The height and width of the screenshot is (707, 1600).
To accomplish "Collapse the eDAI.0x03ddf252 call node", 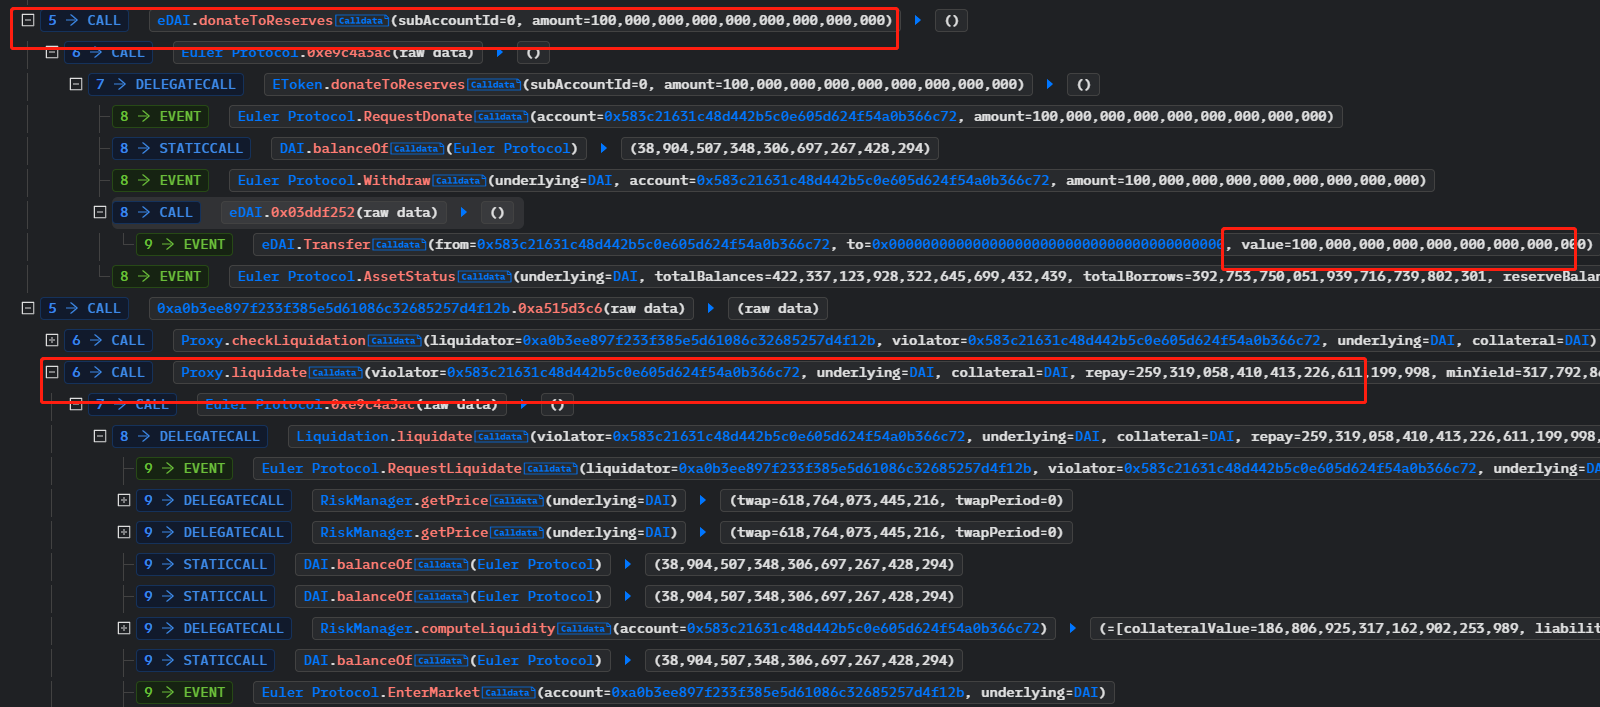I will point(100,212).
